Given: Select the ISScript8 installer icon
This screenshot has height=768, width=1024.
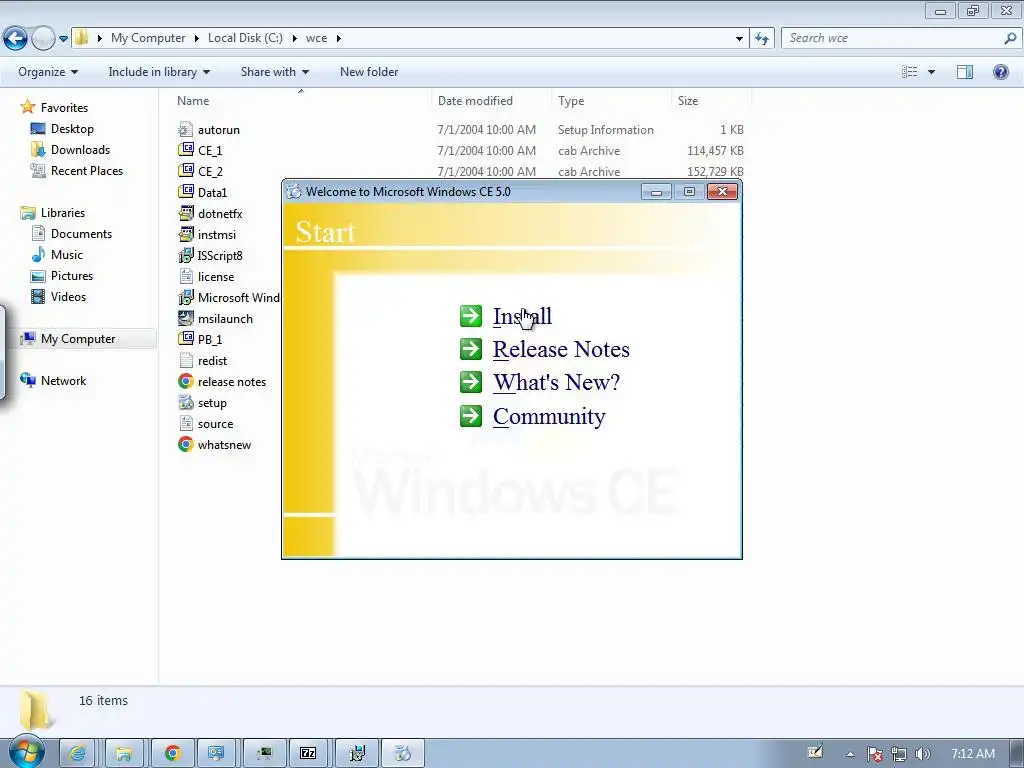Looking at the screenshot, I should pyautogui.click(x=185, y=255).
